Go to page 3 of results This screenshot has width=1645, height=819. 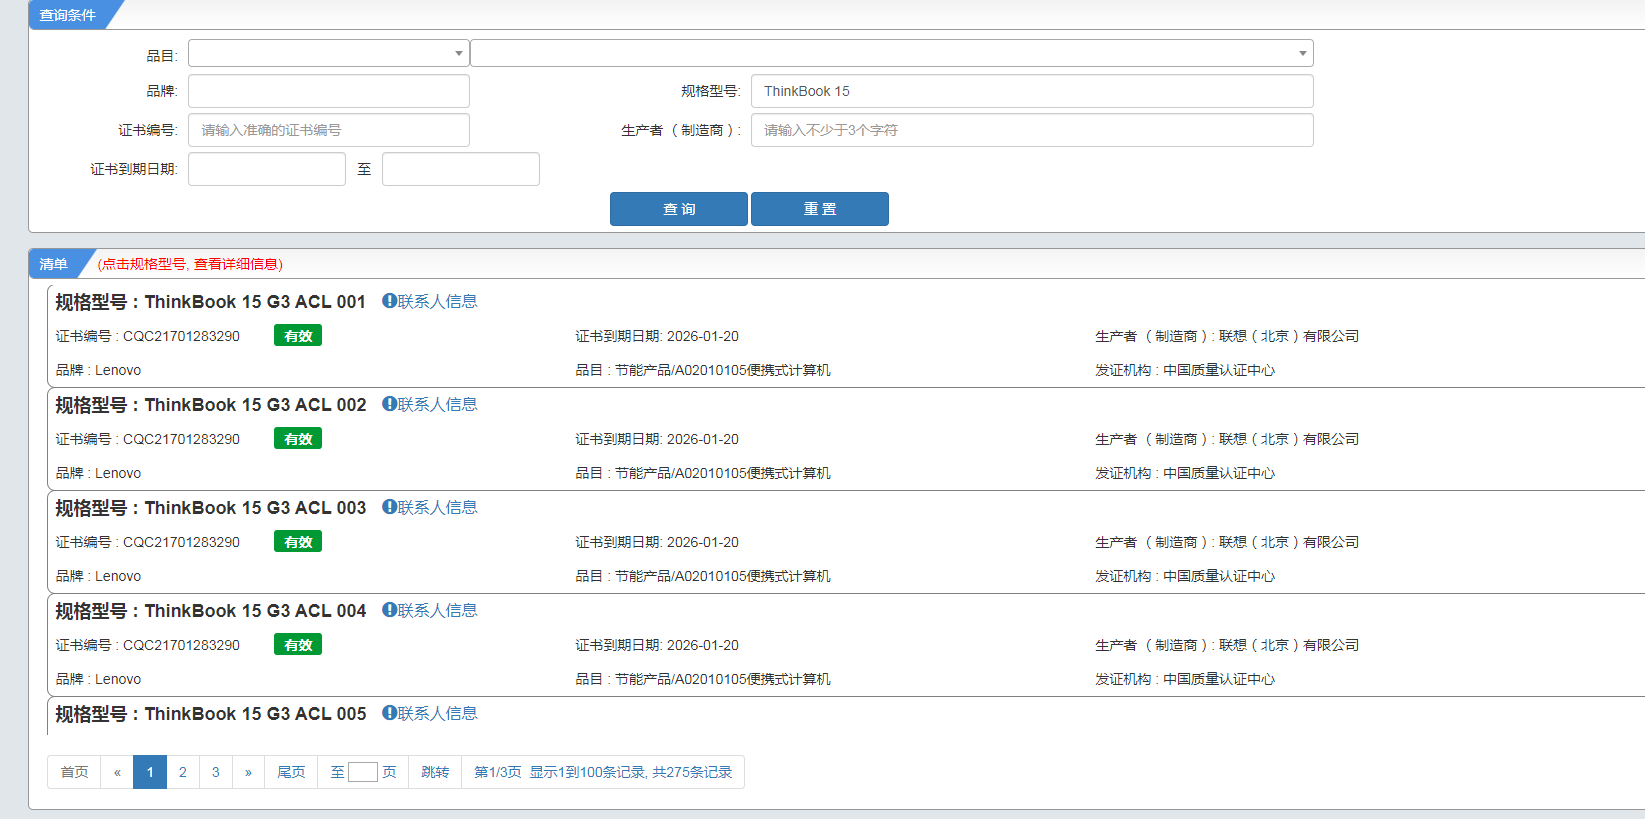point(216,772)
